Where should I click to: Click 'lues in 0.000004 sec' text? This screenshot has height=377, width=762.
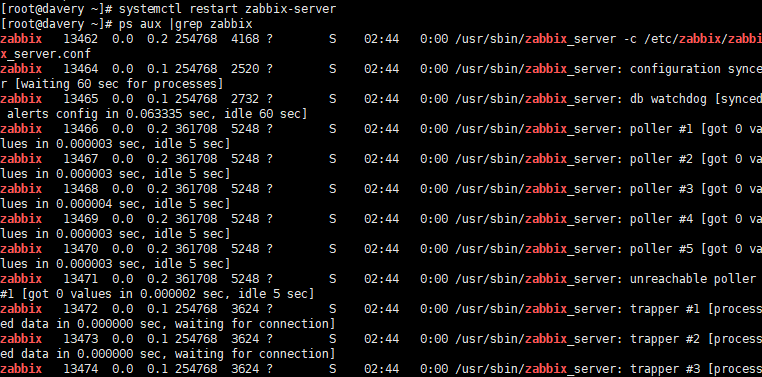pyautogui.click(x=70, y=204)
